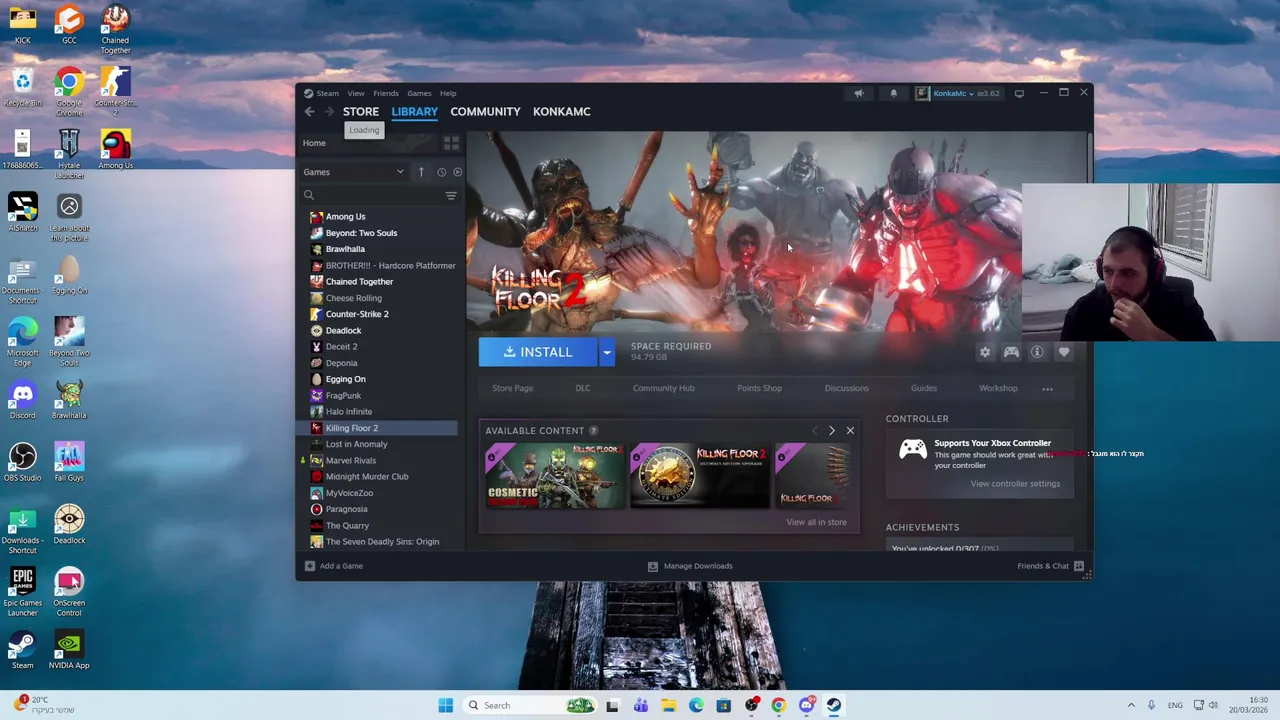Add Killing Floor 2 to favorites heart

pos(1064,352)
